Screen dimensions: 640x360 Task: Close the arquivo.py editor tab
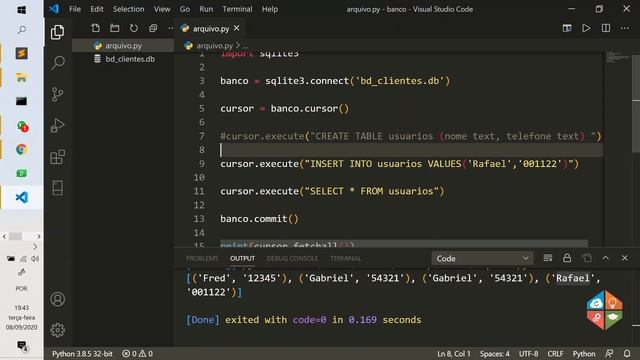click(x=237, y=28)
